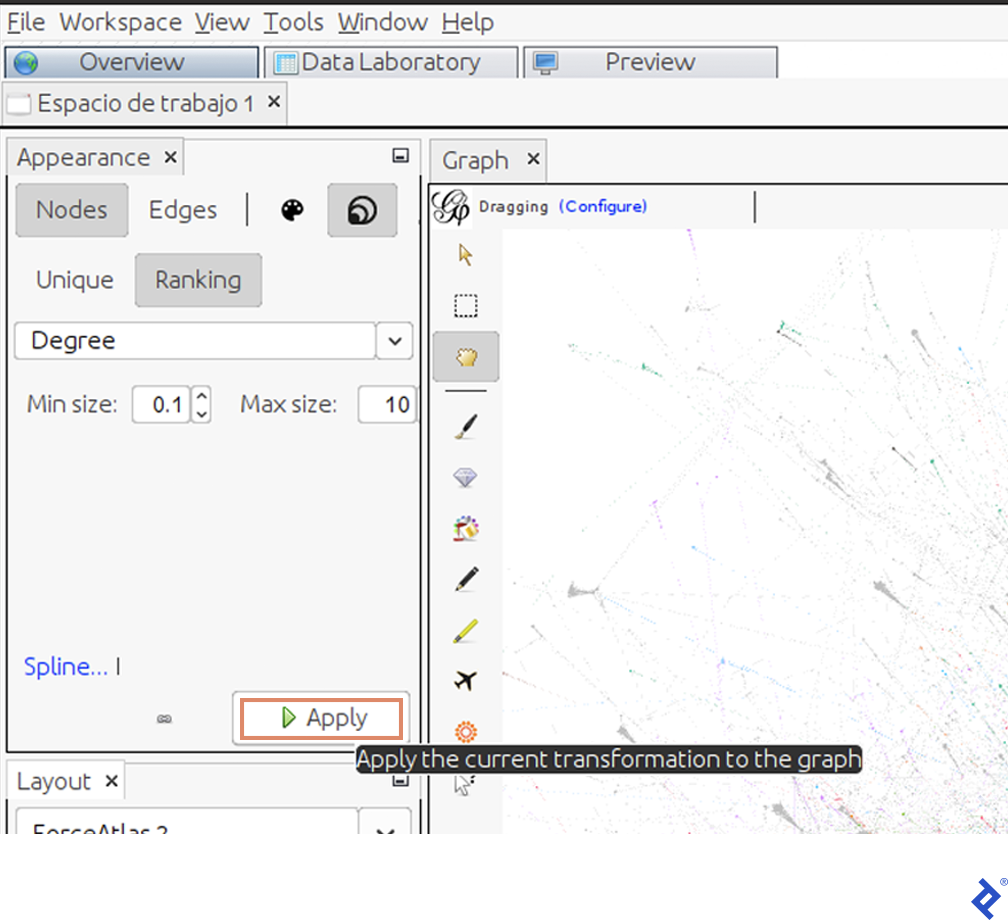Switch to Ranking mode

pos(198,280)
